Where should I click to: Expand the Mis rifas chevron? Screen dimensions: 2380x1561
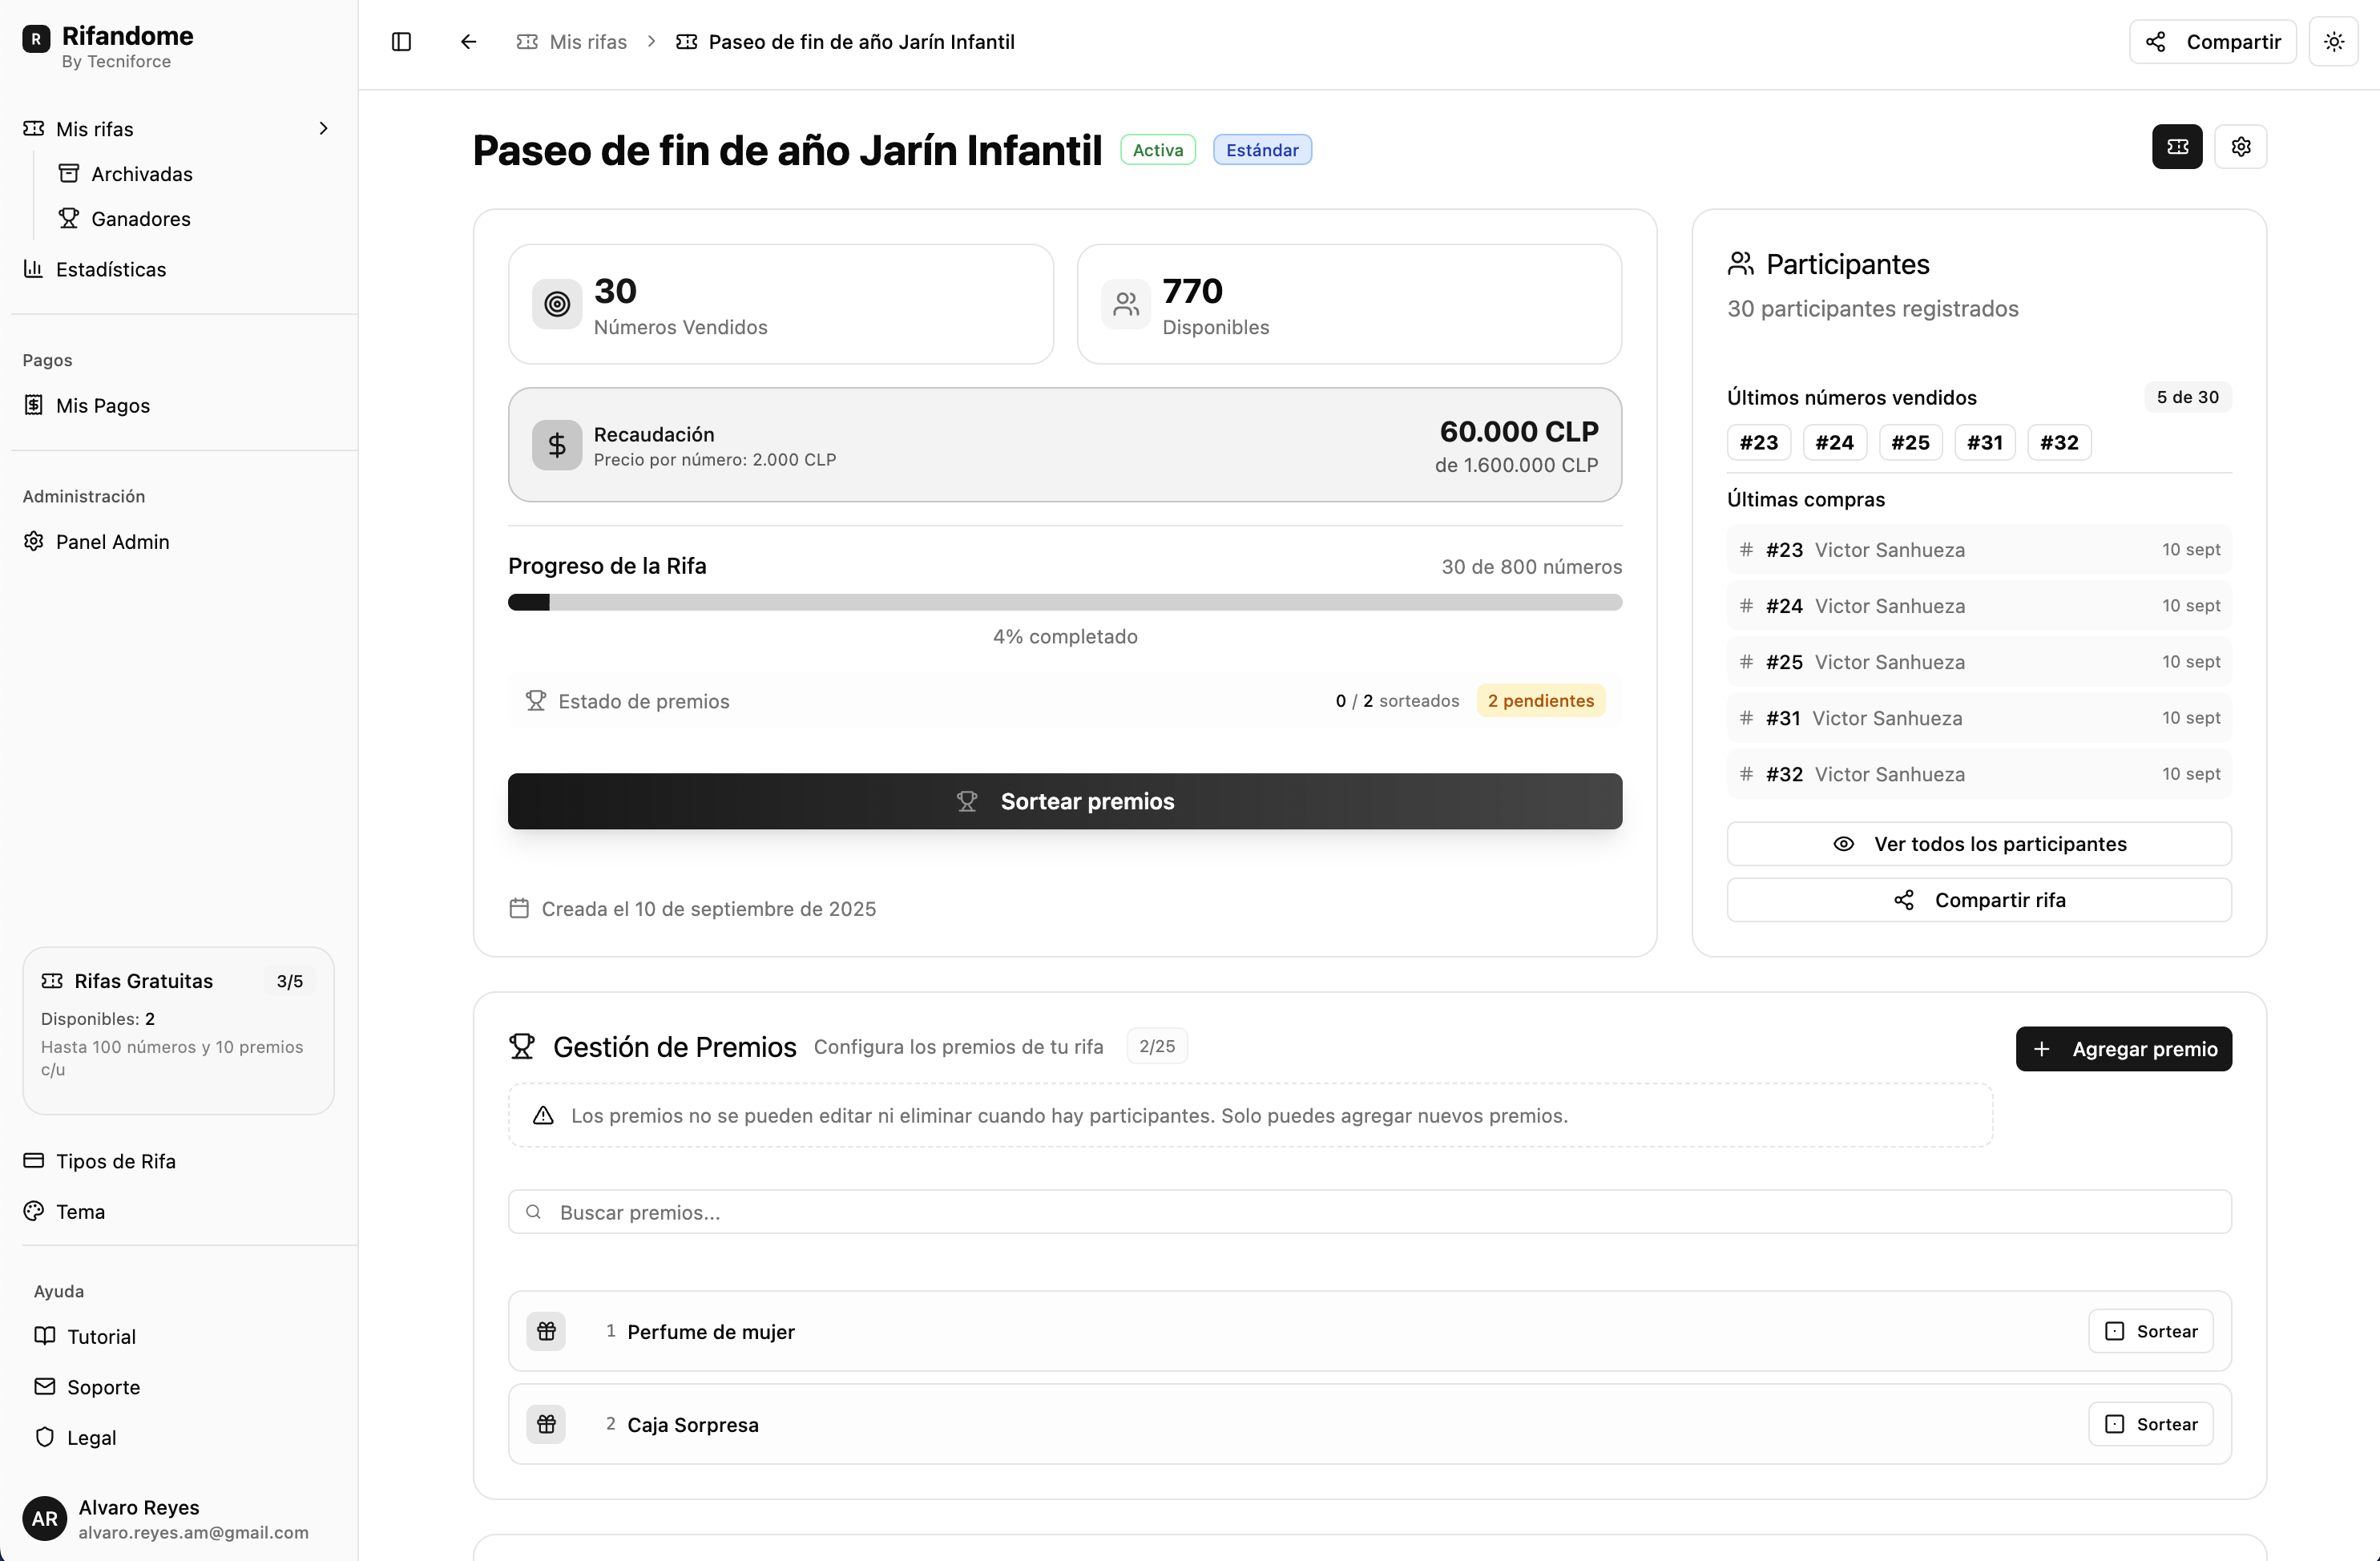pyautogui.click(x=323, y=129)
